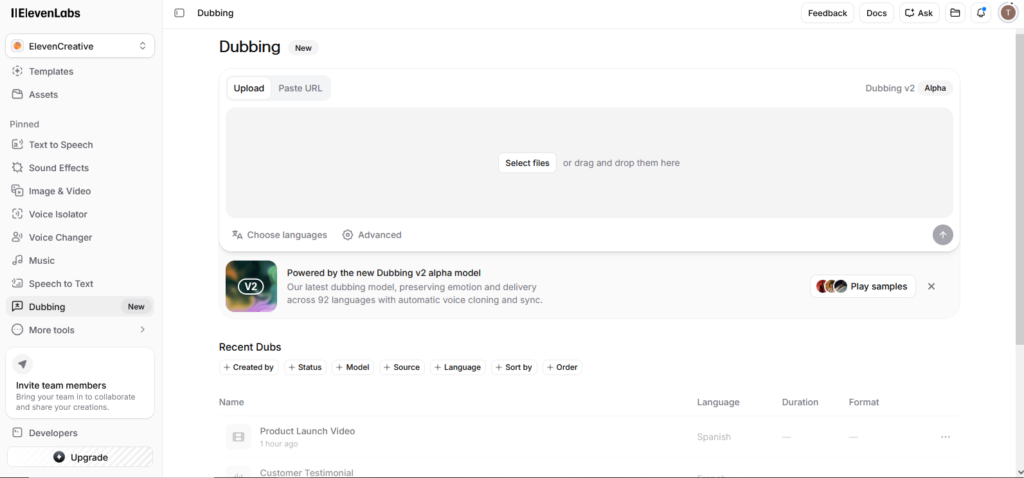Open the Assets folder icon
Image resolution: width=1024 pixels, height=478 pixels.
coord(18,94)
